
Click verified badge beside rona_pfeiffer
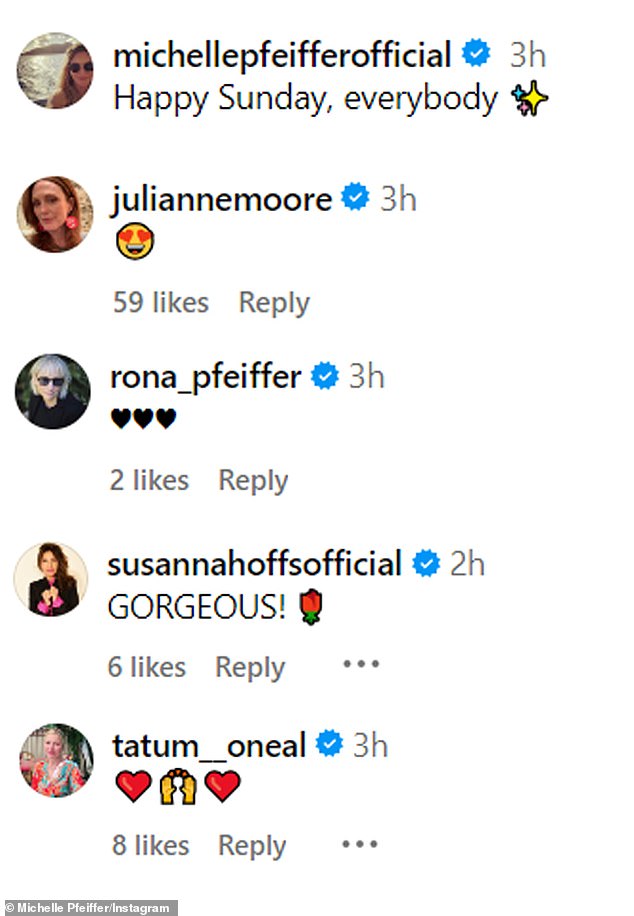(325, 376)
